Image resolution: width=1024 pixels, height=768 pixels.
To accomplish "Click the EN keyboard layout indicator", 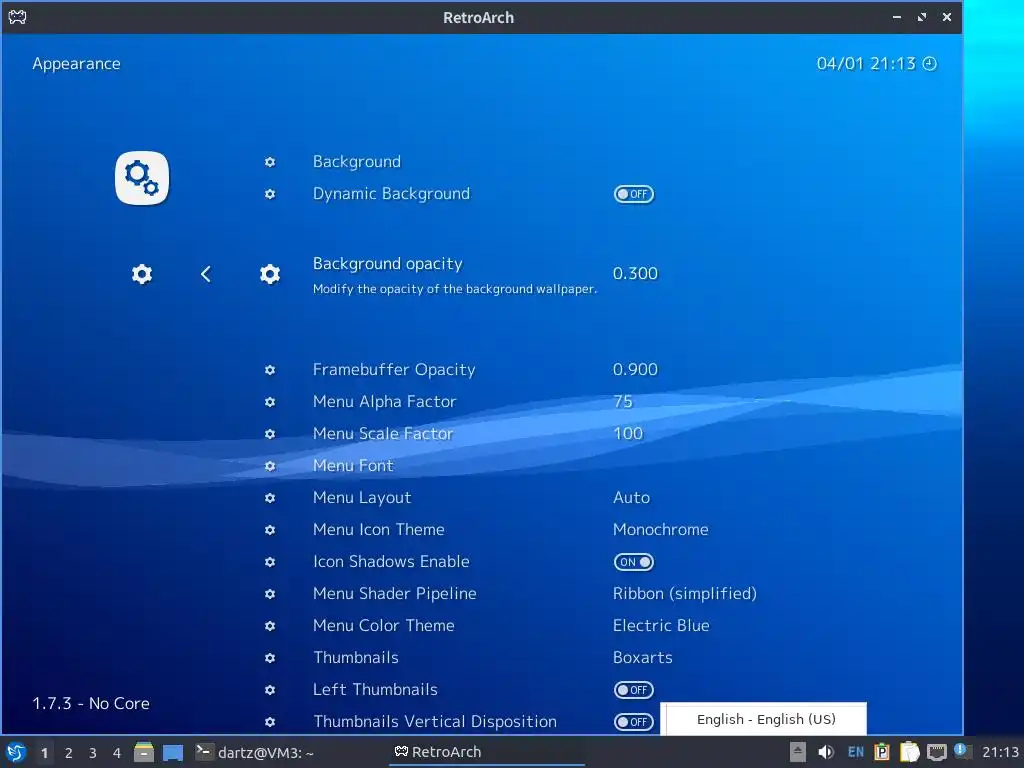I will [x=856, y=752].
